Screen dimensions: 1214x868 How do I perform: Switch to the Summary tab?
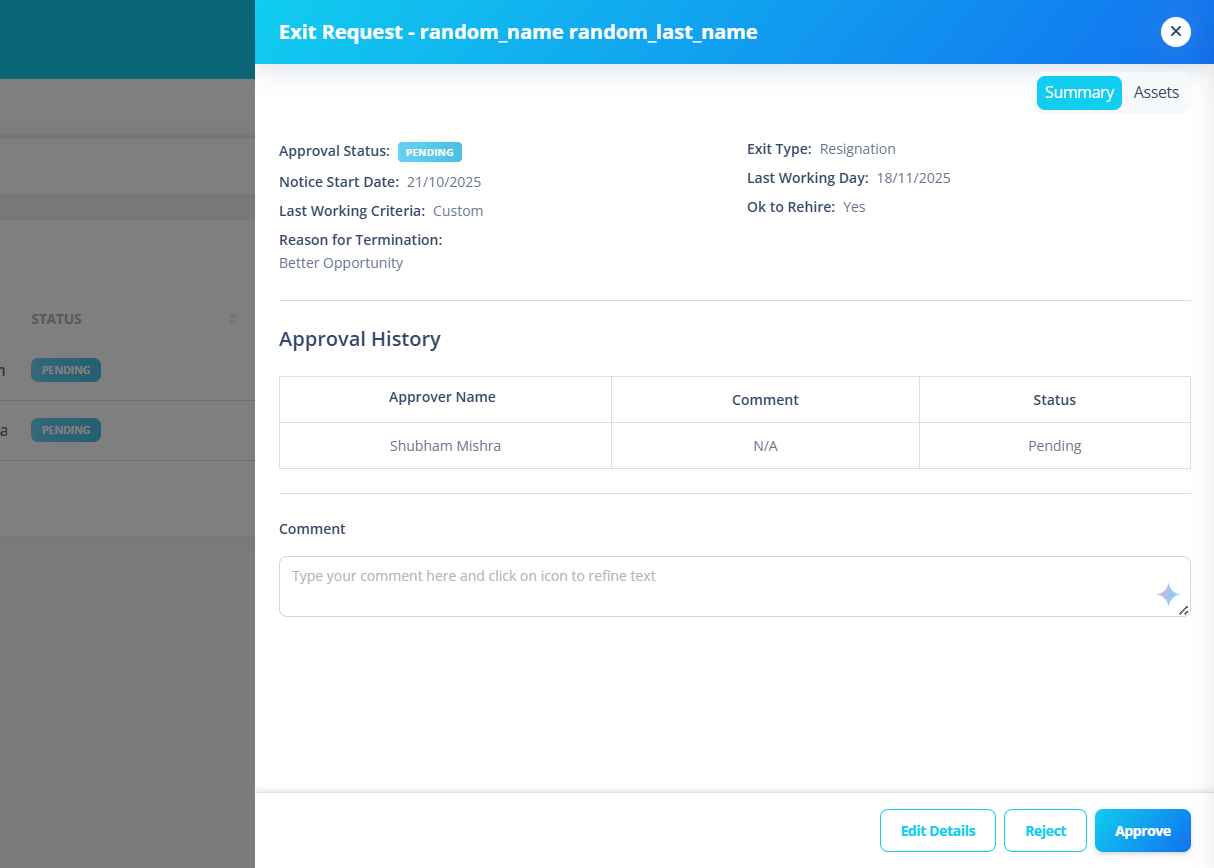click(1079, 92)
